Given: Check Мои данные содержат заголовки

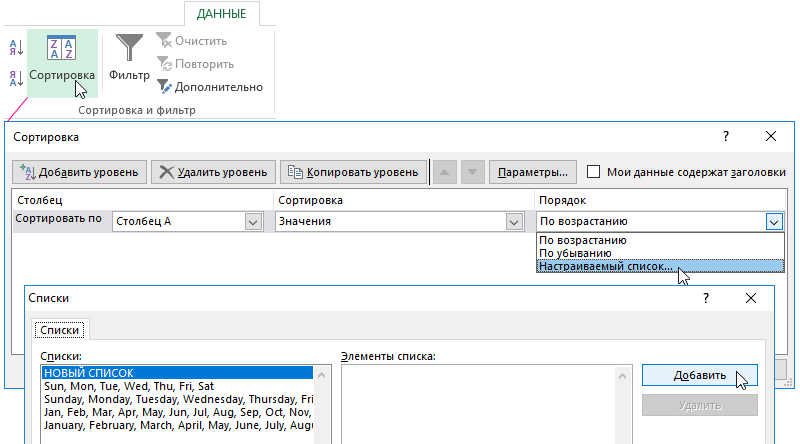Looking at the screenshot, I should click(593, 172).
